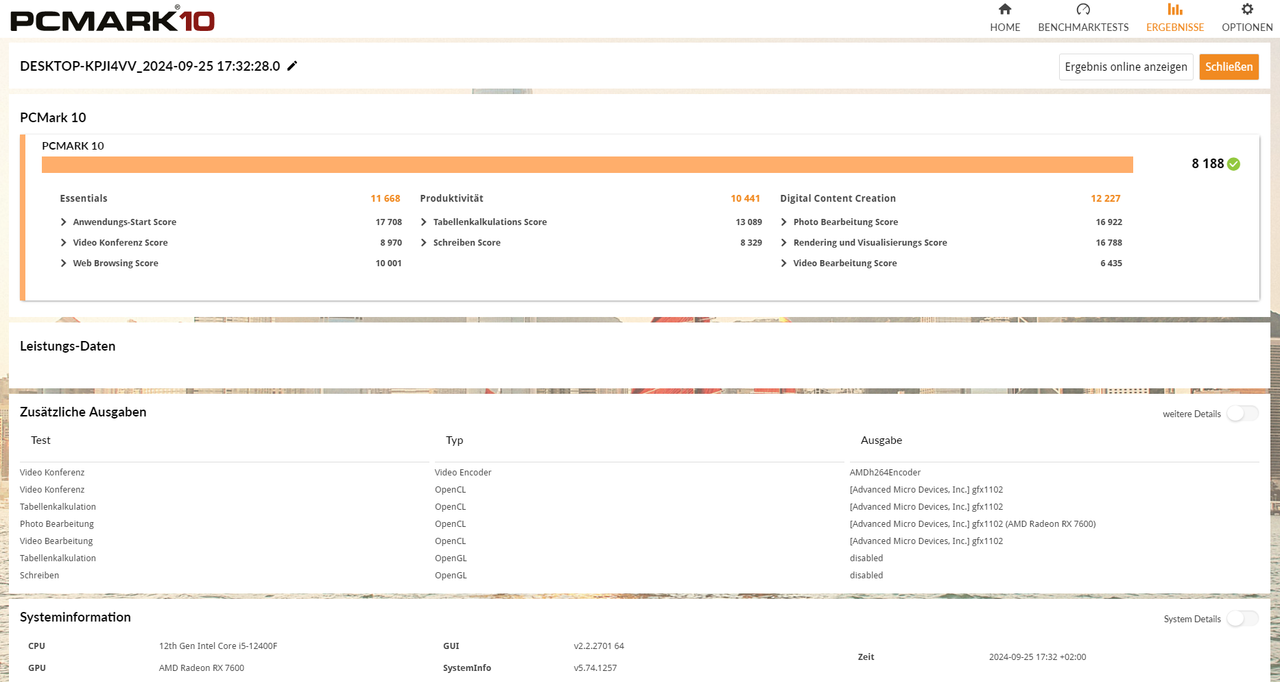
Task: Select the ERGEBNISSE tab label
Action: click(1175, 27)
